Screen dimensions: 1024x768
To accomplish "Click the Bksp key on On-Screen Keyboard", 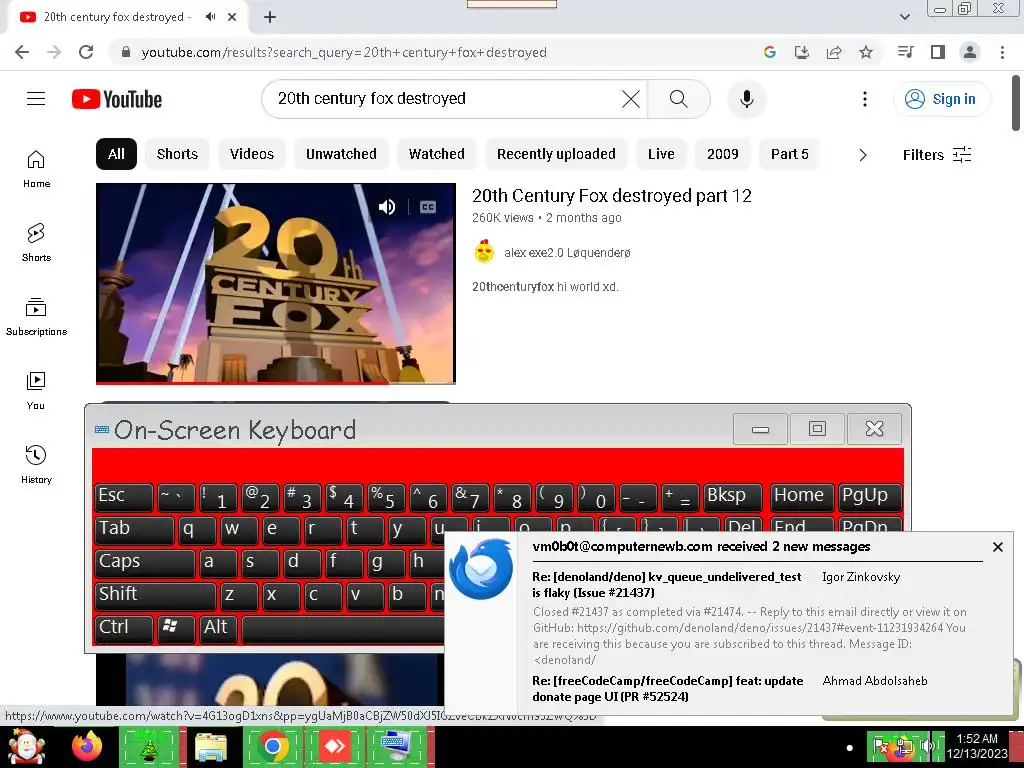I will (x=733, y=496).
